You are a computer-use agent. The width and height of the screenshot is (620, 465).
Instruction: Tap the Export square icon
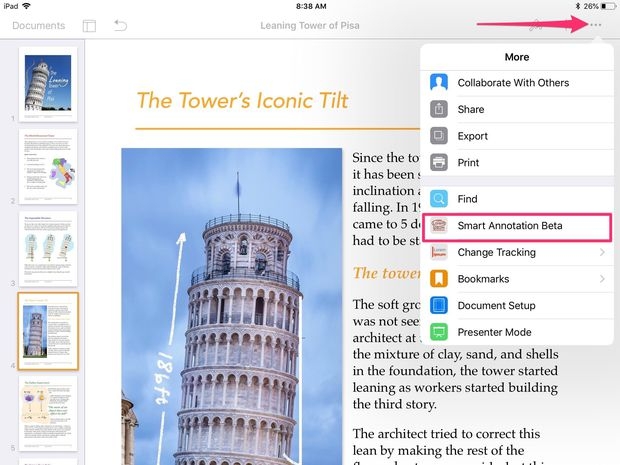(439, 136)
